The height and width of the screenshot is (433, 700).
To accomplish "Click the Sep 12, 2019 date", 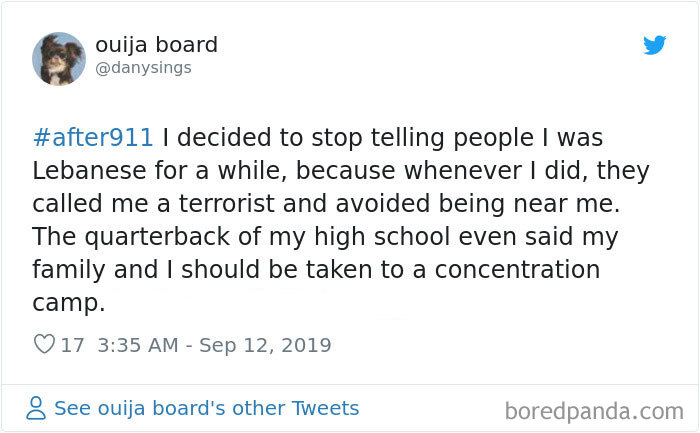I will click(x=265, y=345).
